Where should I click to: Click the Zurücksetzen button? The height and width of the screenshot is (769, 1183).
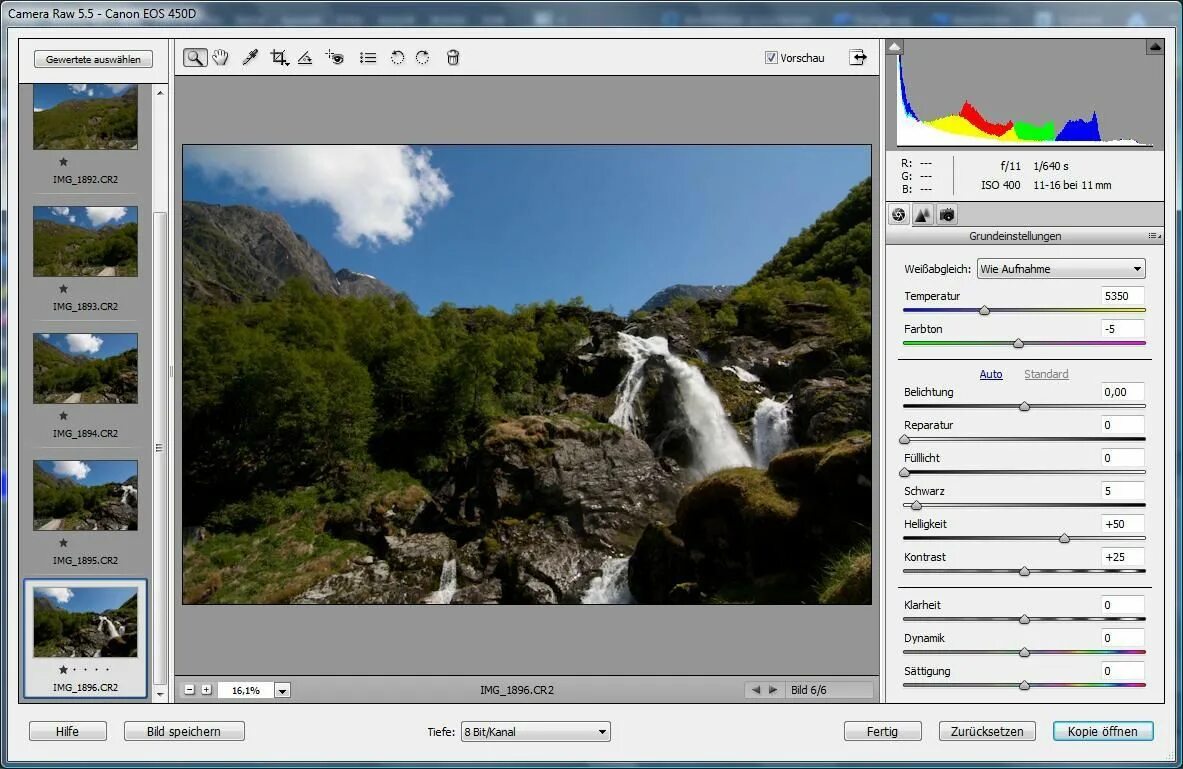987,731
